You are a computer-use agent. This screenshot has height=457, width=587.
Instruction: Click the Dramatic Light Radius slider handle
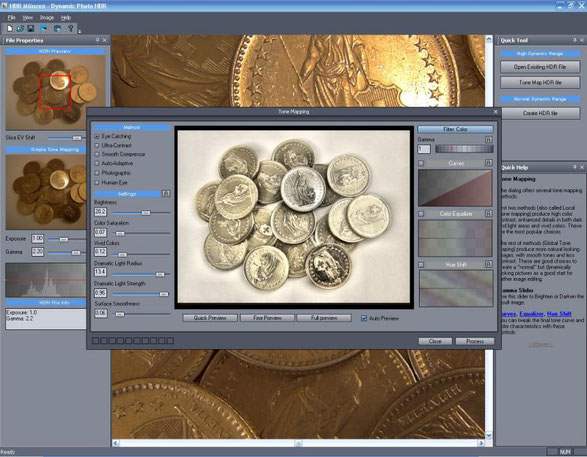point(160,275)
